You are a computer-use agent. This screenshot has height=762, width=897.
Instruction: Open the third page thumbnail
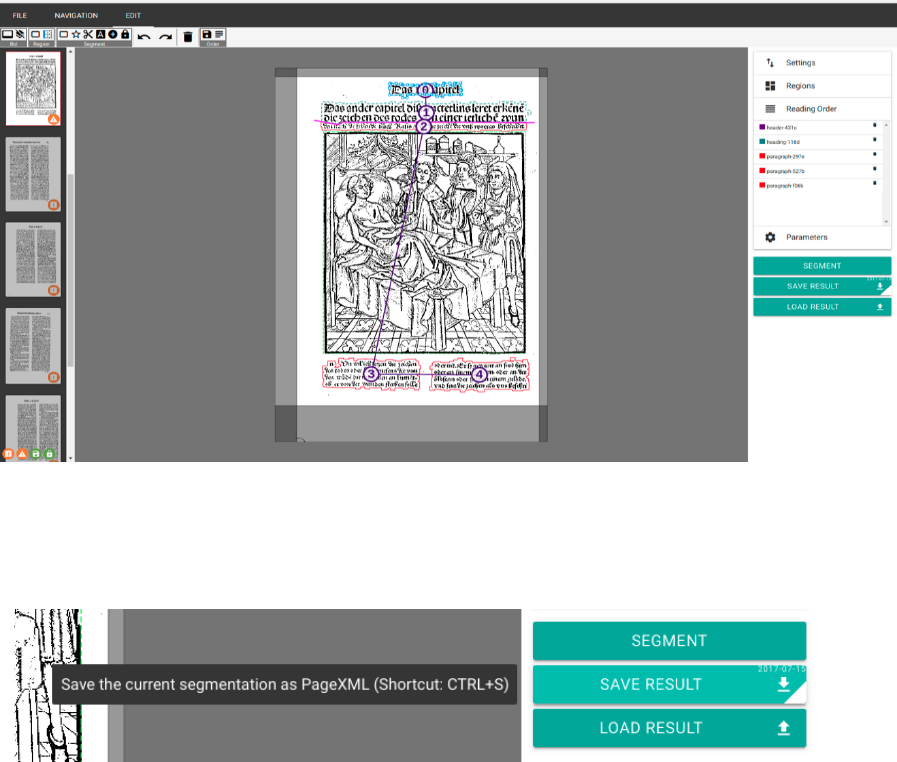click(33, 260)
